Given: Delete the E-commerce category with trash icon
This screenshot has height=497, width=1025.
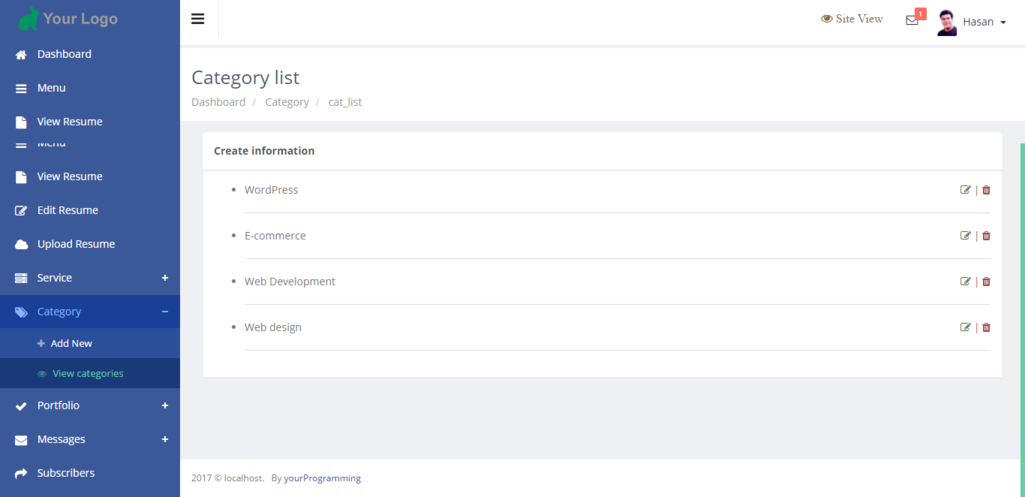Looking at the screenshot, I should point(986,236).
